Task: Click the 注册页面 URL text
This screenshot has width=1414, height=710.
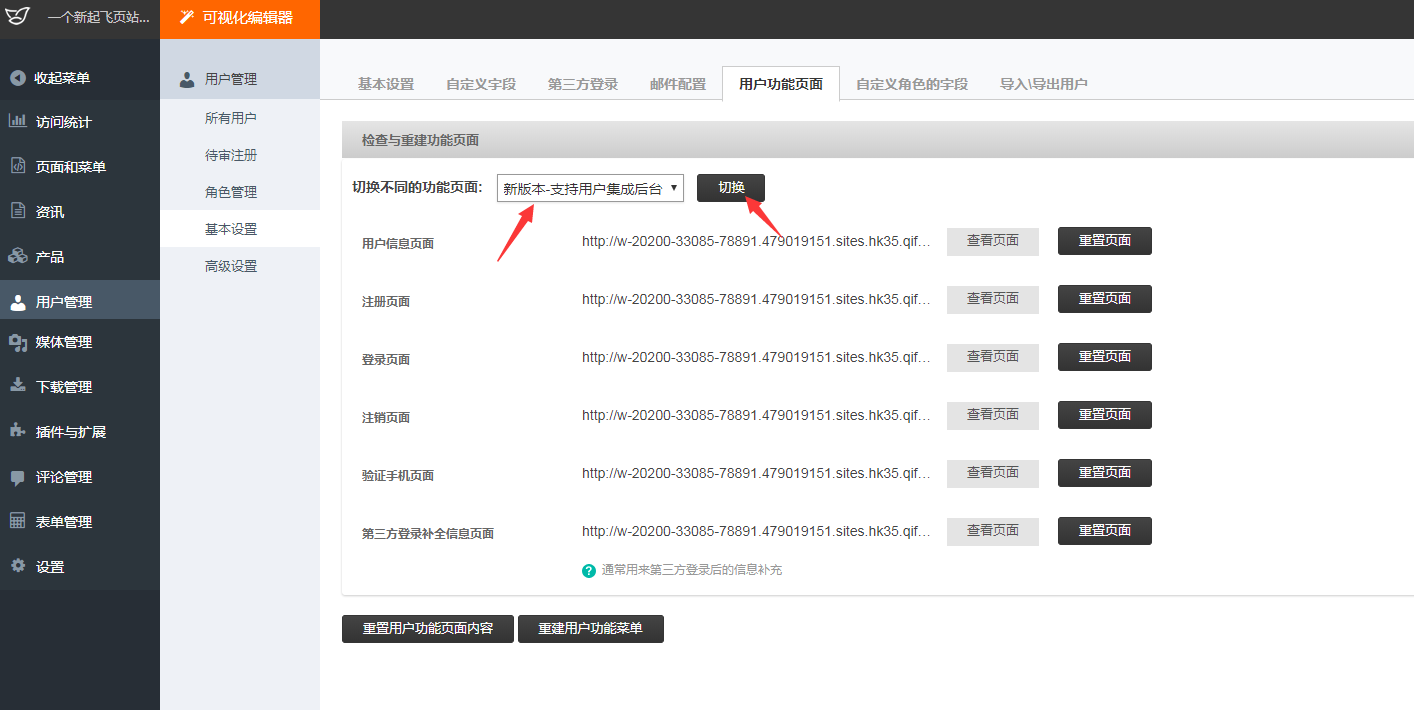Action: 756,299
